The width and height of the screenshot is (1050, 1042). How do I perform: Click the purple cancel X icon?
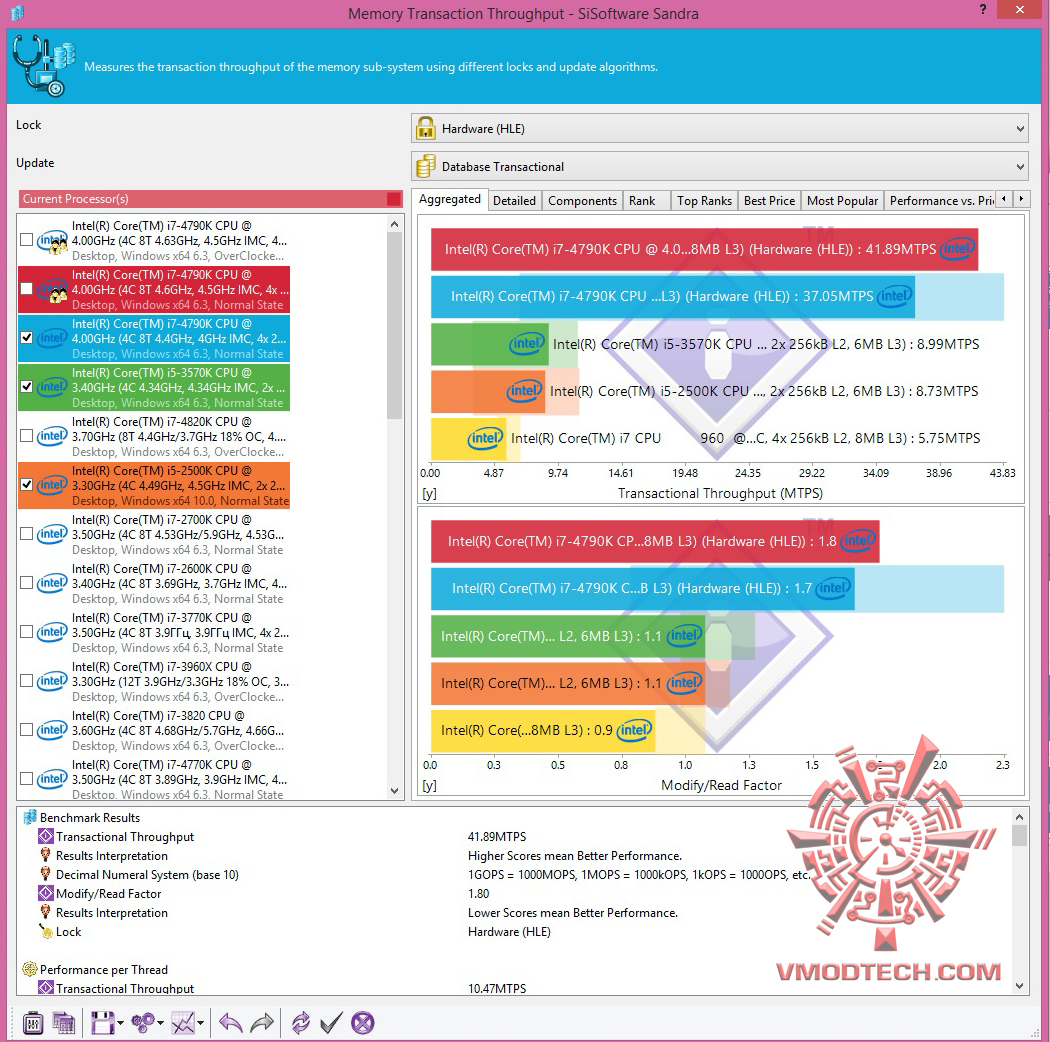pos(363,1023)
